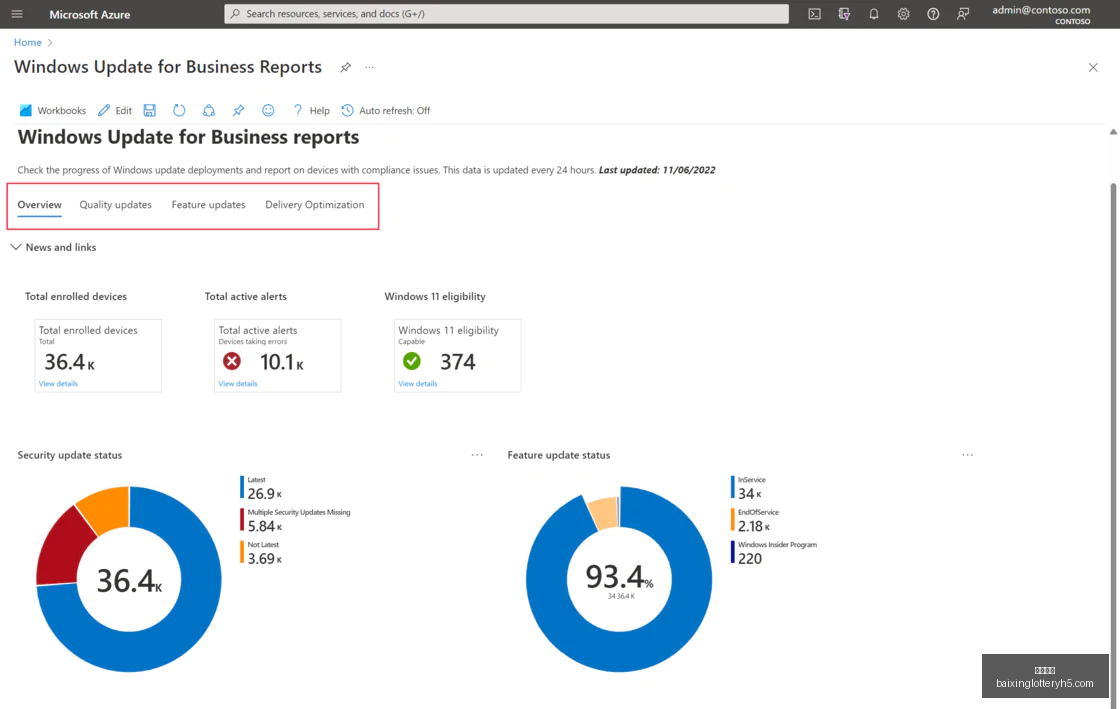Open the directories and subscriptions filter icon

coord(844,14)
